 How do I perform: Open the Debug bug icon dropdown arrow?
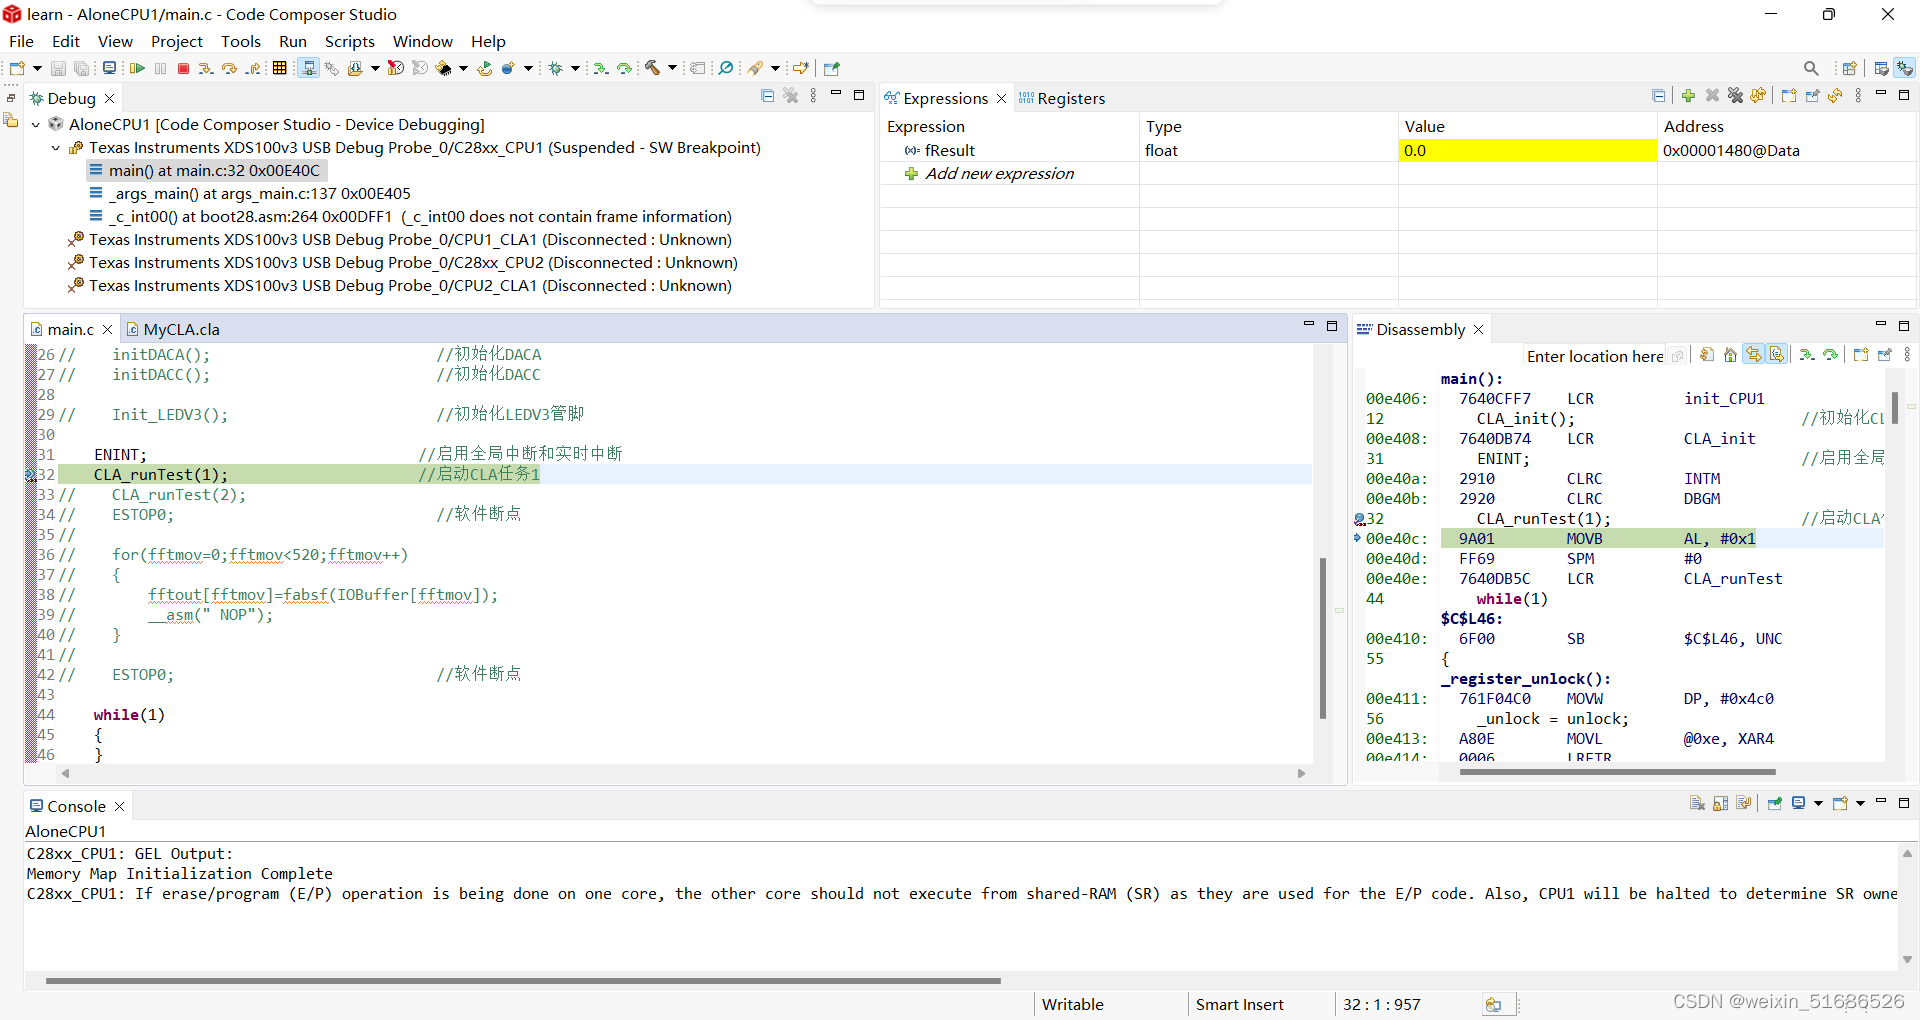[575, 68]
